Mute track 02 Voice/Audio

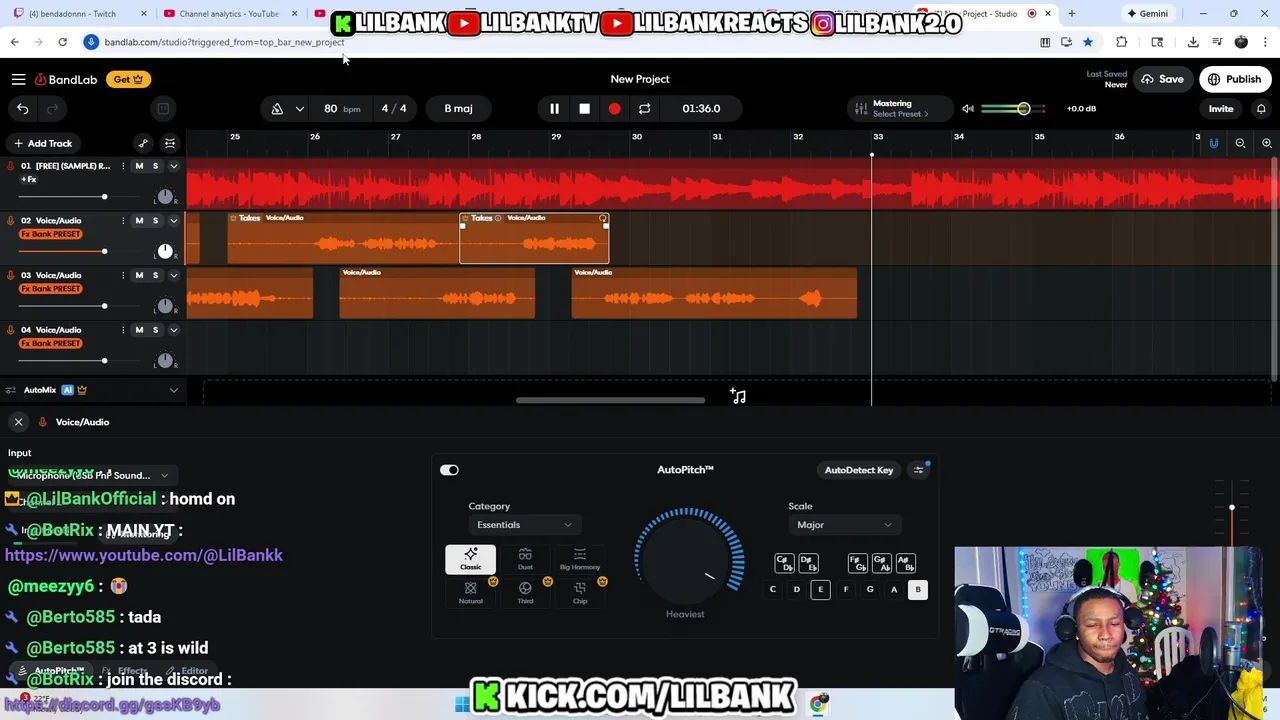139,220
